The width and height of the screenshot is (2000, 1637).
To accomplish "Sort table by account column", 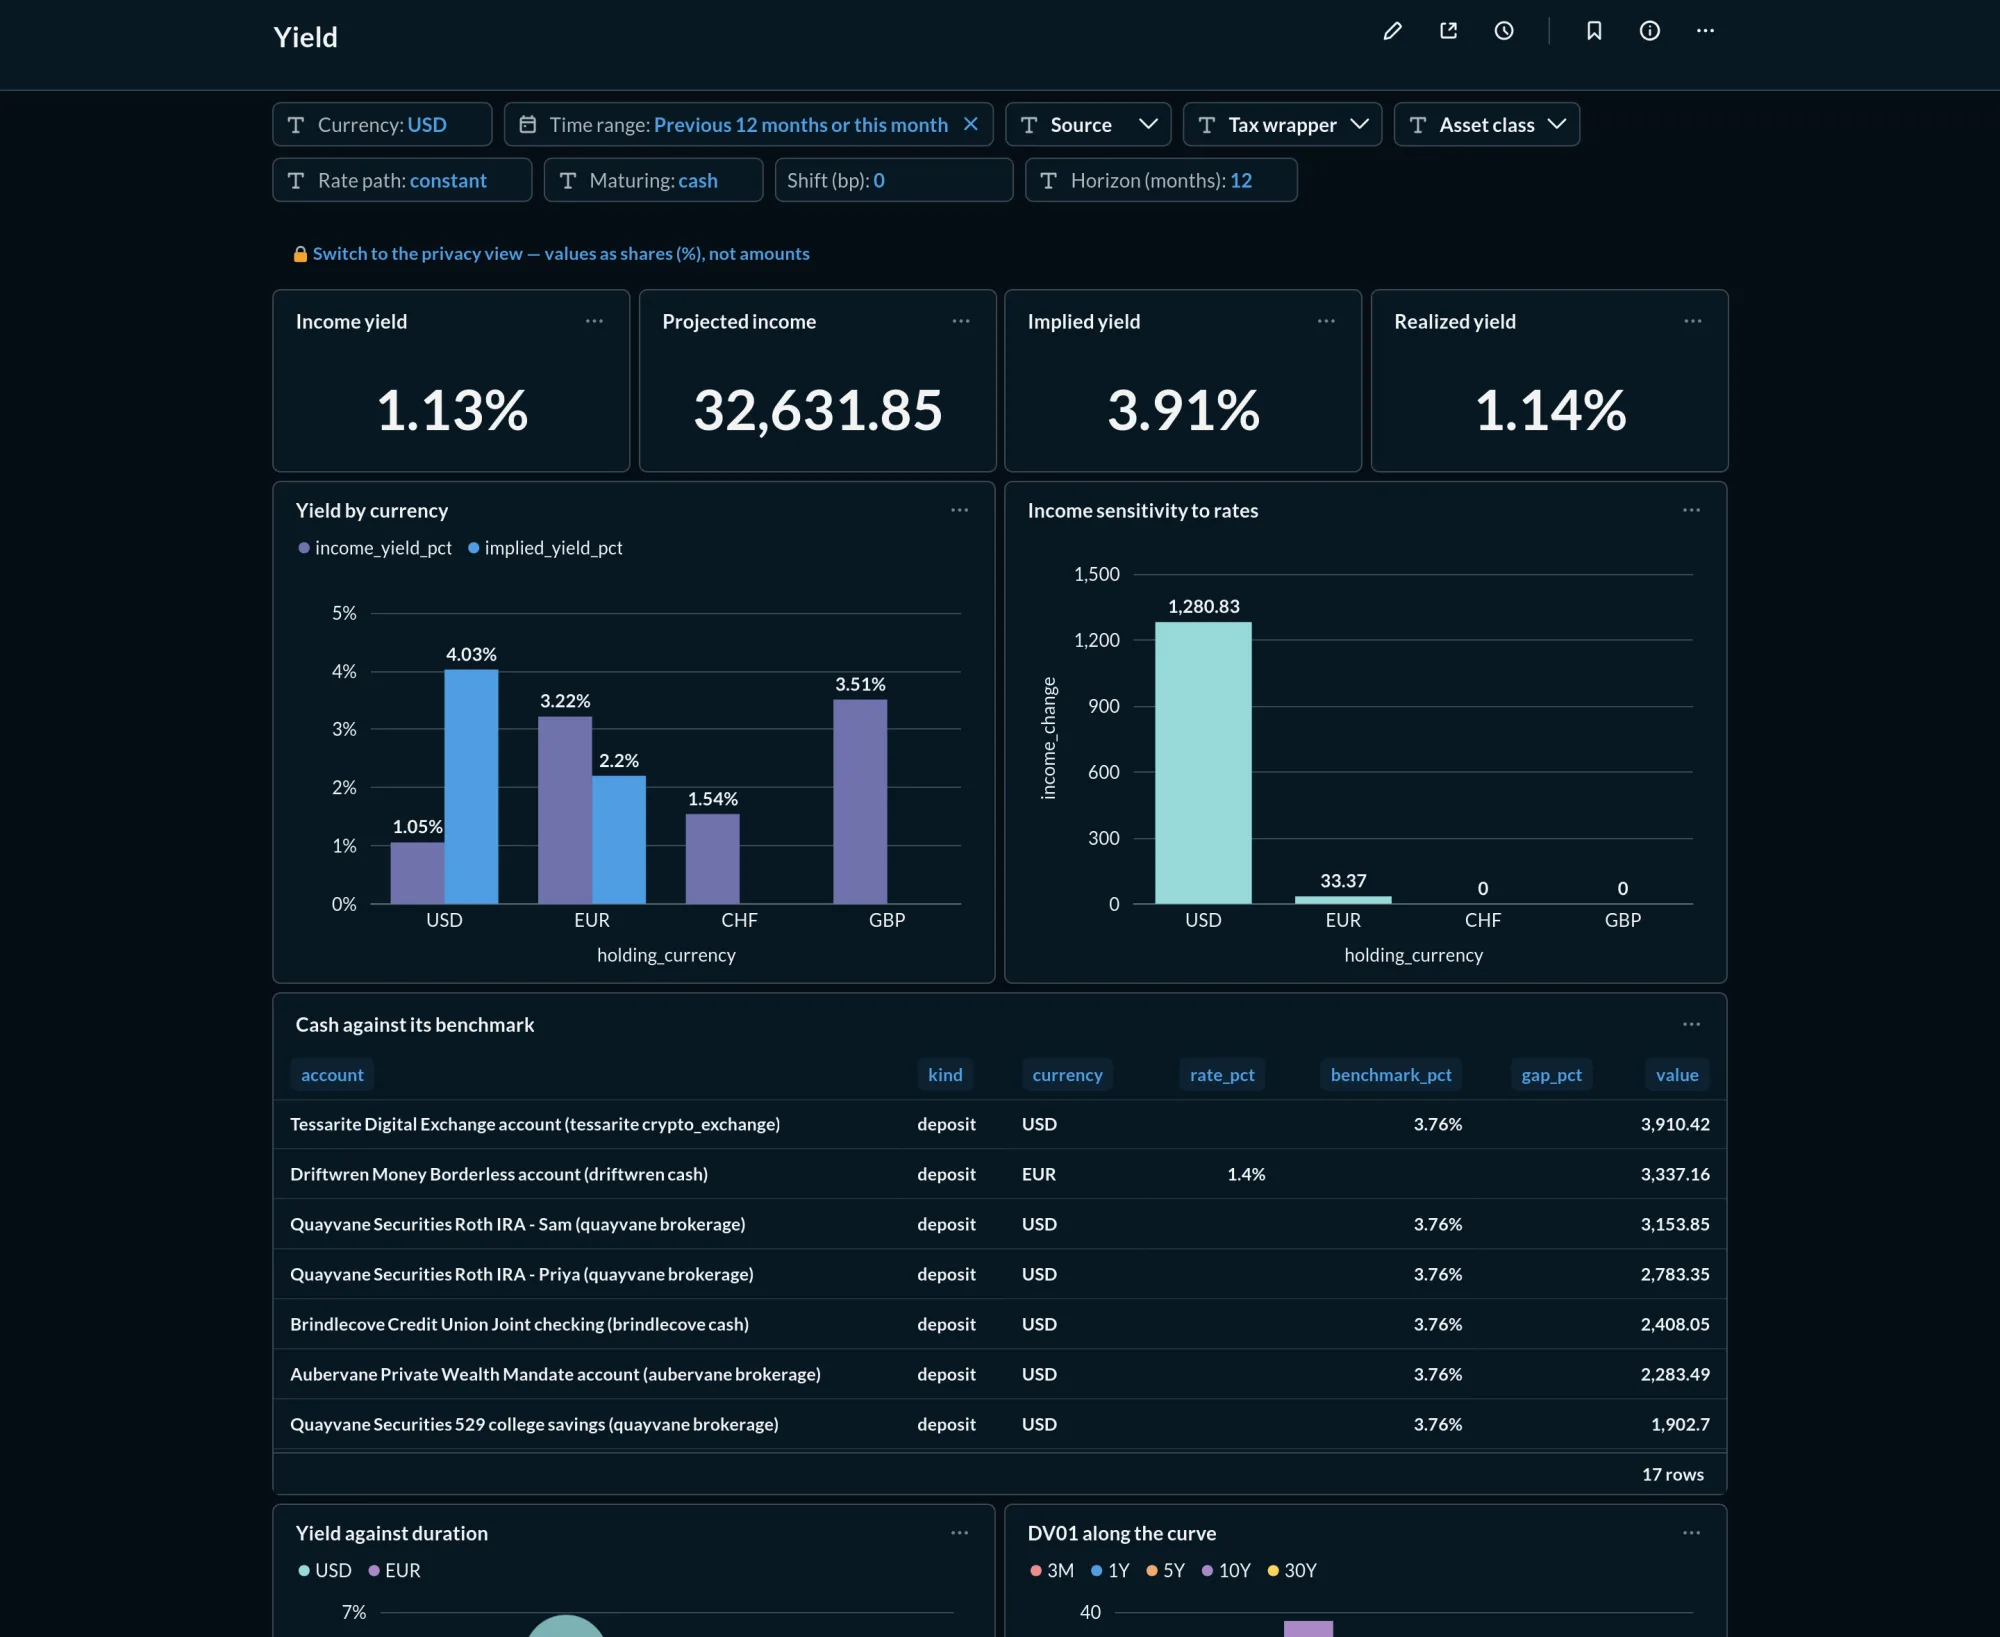I will pyautogui.click(x=332, y=1075).
